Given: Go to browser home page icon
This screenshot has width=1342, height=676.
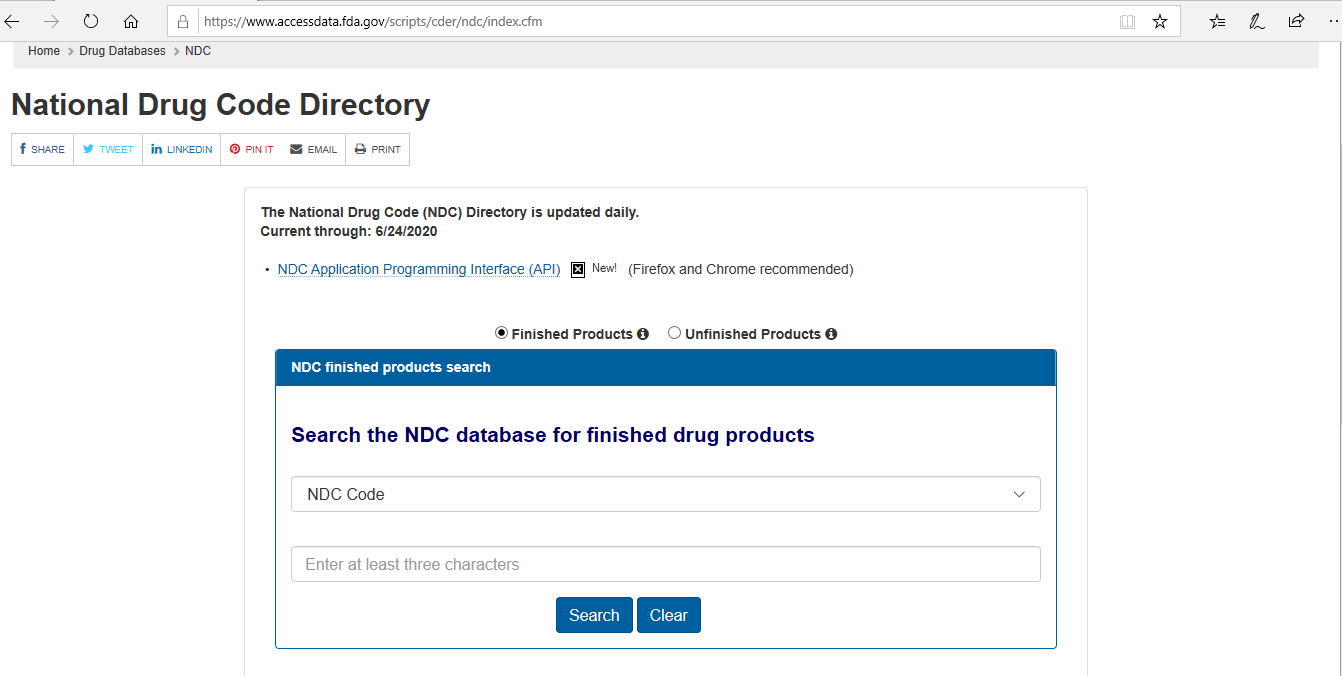Looking at the screenshot, I should pos(131,21).
